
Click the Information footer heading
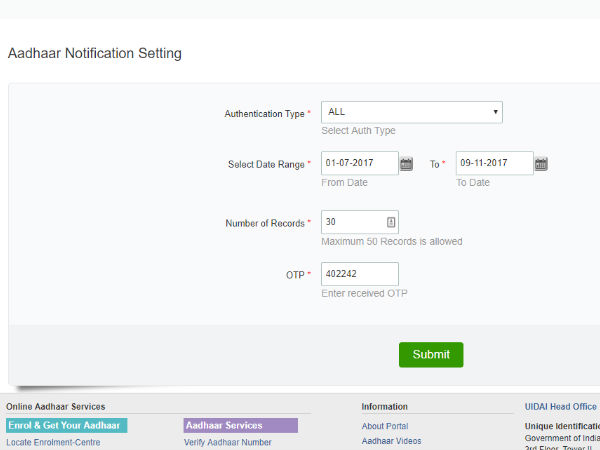(x=385, y=406)
